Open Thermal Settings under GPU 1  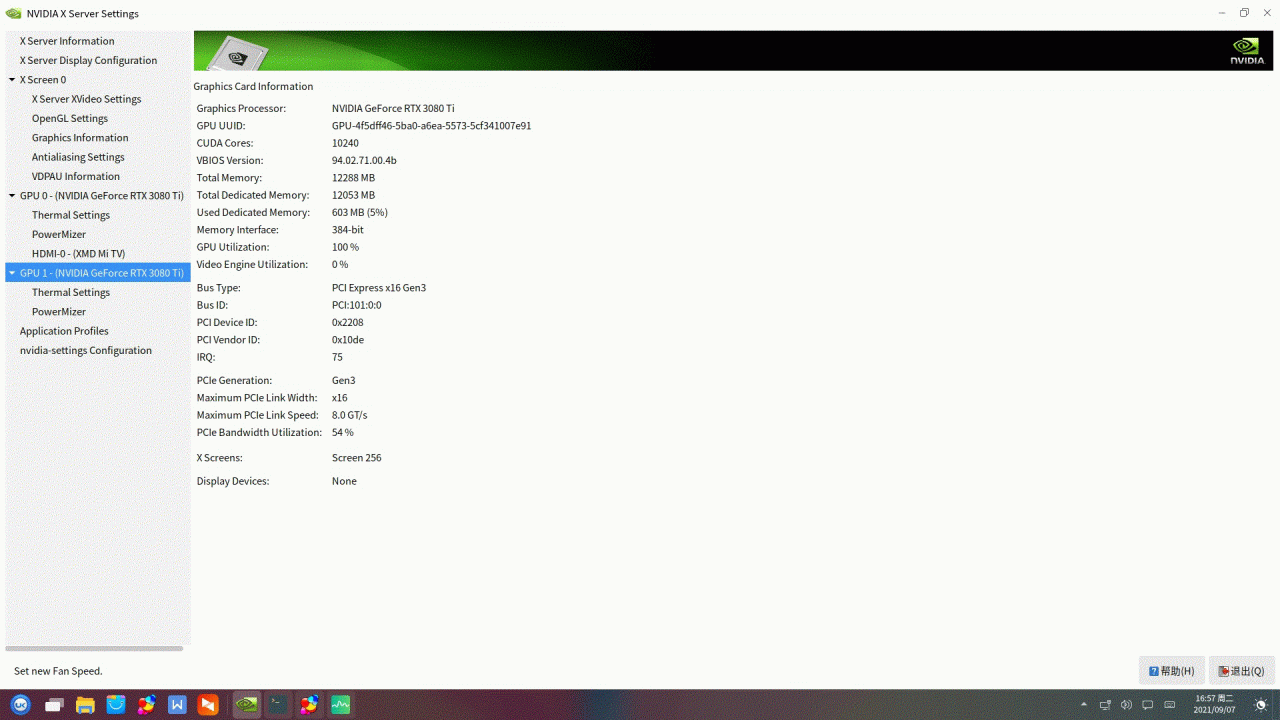click(x=70, y=292)
